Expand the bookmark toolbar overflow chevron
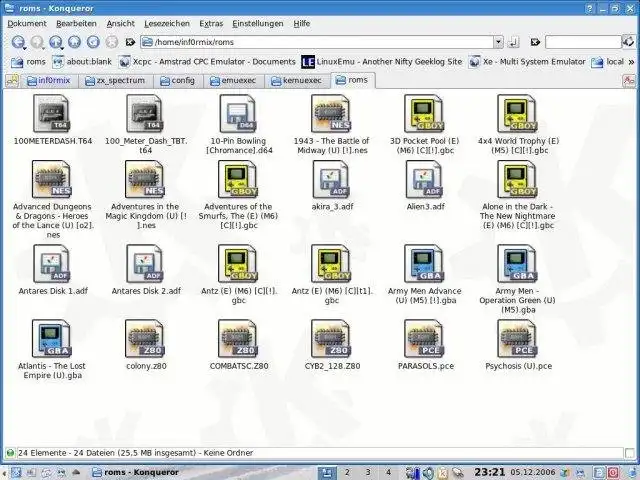The image size is (640, 480). (x=631, y=62)
